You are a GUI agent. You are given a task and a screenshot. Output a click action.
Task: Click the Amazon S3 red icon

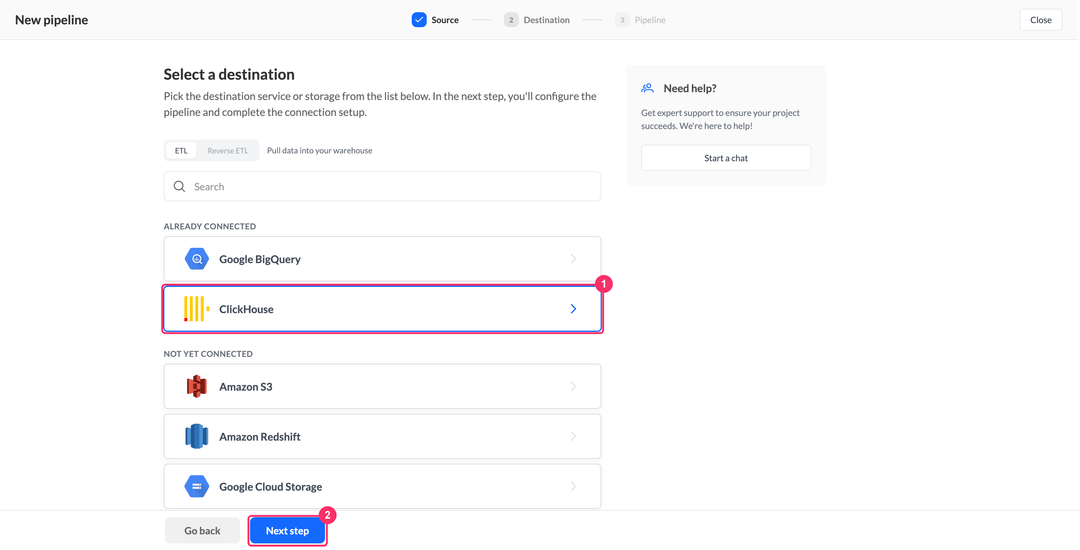[196, 386]
